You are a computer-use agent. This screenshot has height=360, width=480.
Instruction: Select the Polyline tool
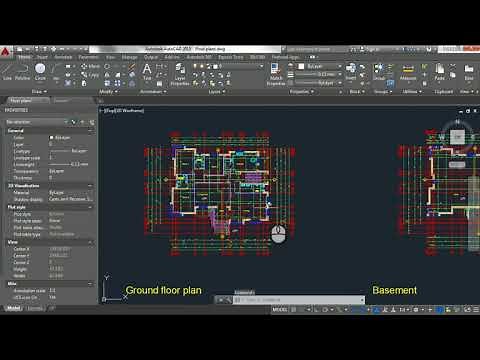click(x=22, y=72)
